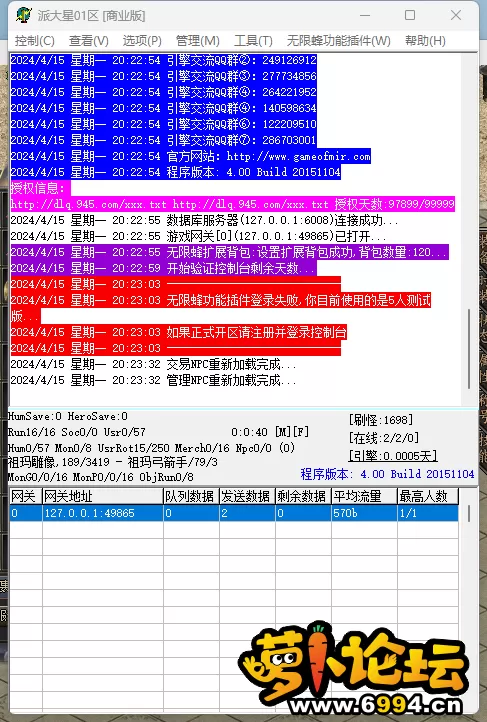
Task: Click the [M] indicator in status area
Action: pos(283,432)
